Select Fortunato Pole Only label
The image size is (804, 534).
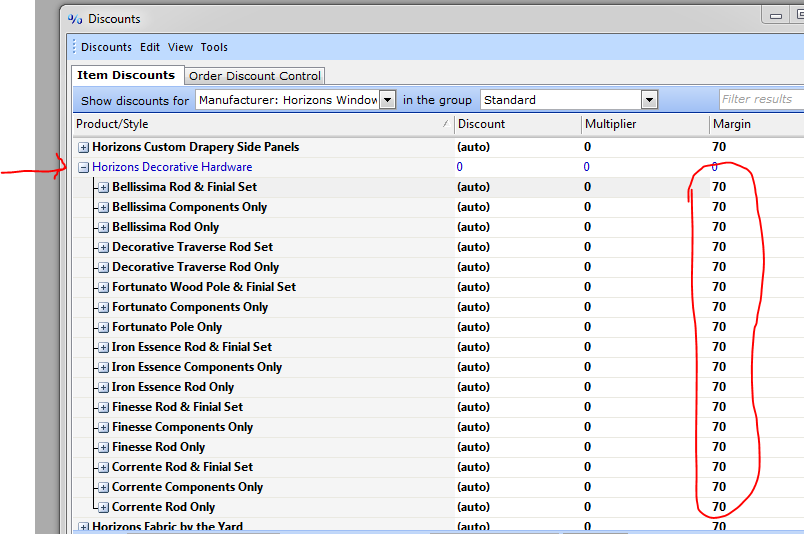coord(167,327)
